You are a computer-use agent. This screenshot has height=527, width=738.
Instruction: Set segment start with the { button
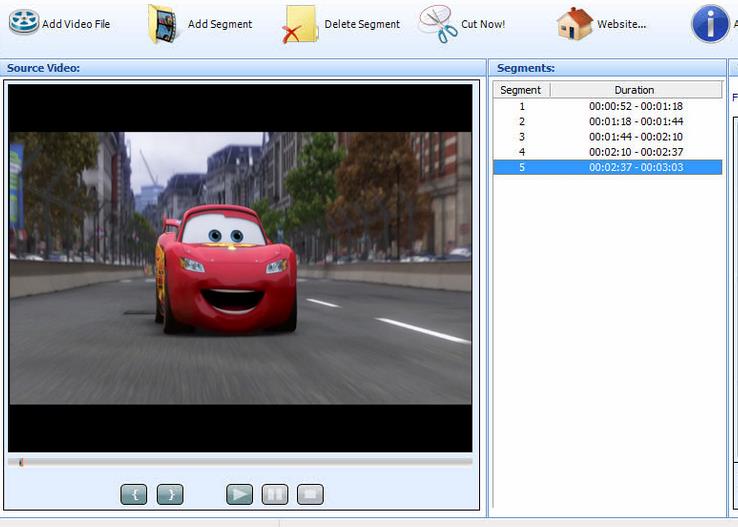(133, 494)
